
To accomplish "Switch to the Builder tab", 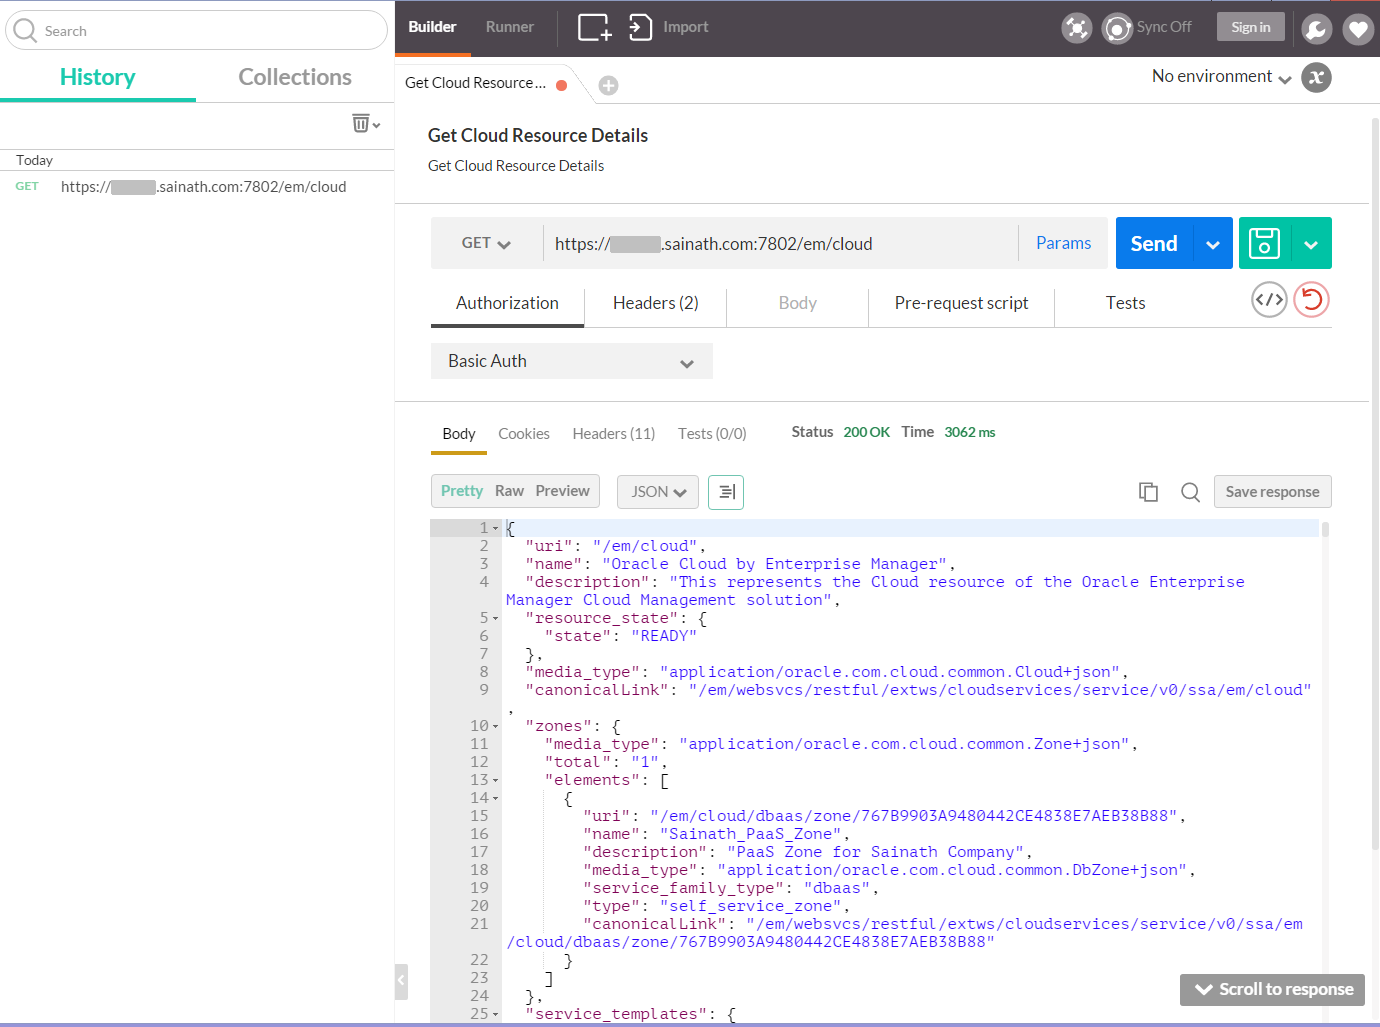I will point(432,27).
